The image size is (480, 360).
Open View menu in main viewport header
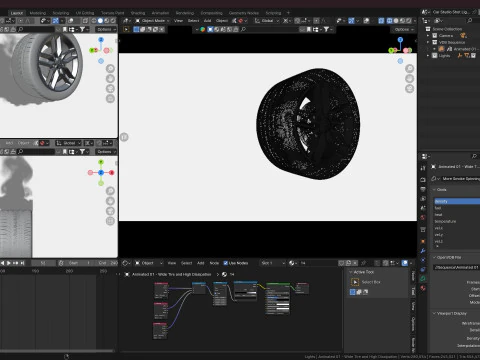click(178, 21)
